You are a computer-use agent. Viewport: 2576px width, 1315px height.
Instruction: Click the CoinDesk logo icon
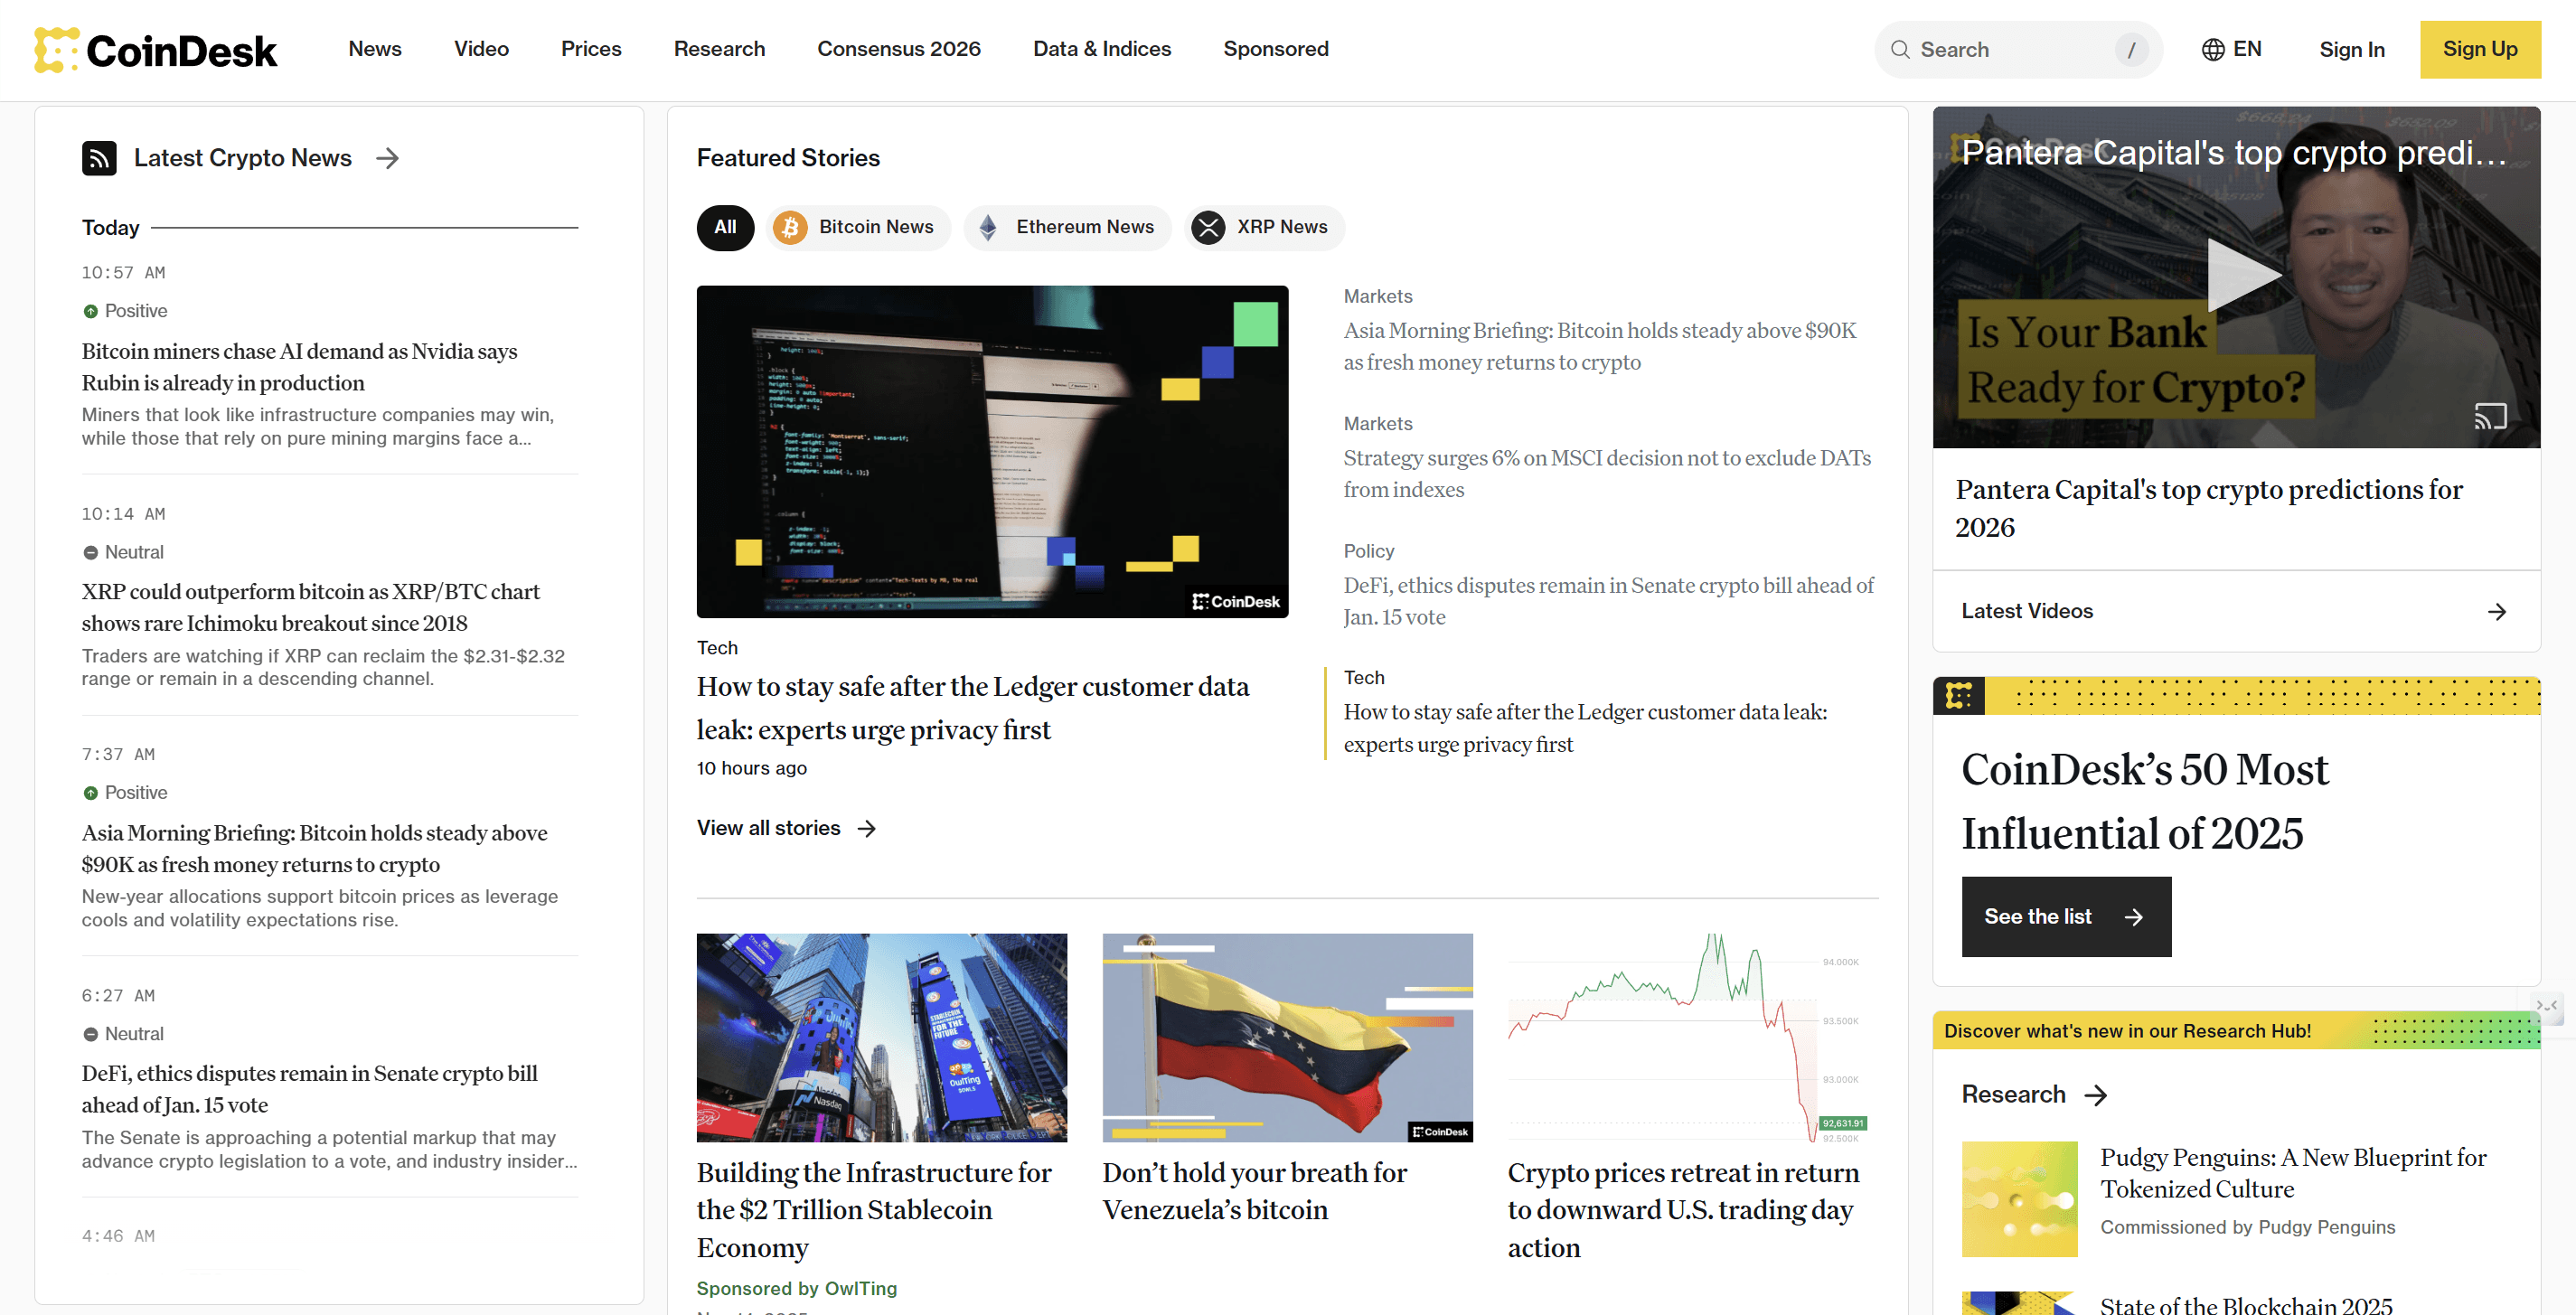[x=57, y=50]
